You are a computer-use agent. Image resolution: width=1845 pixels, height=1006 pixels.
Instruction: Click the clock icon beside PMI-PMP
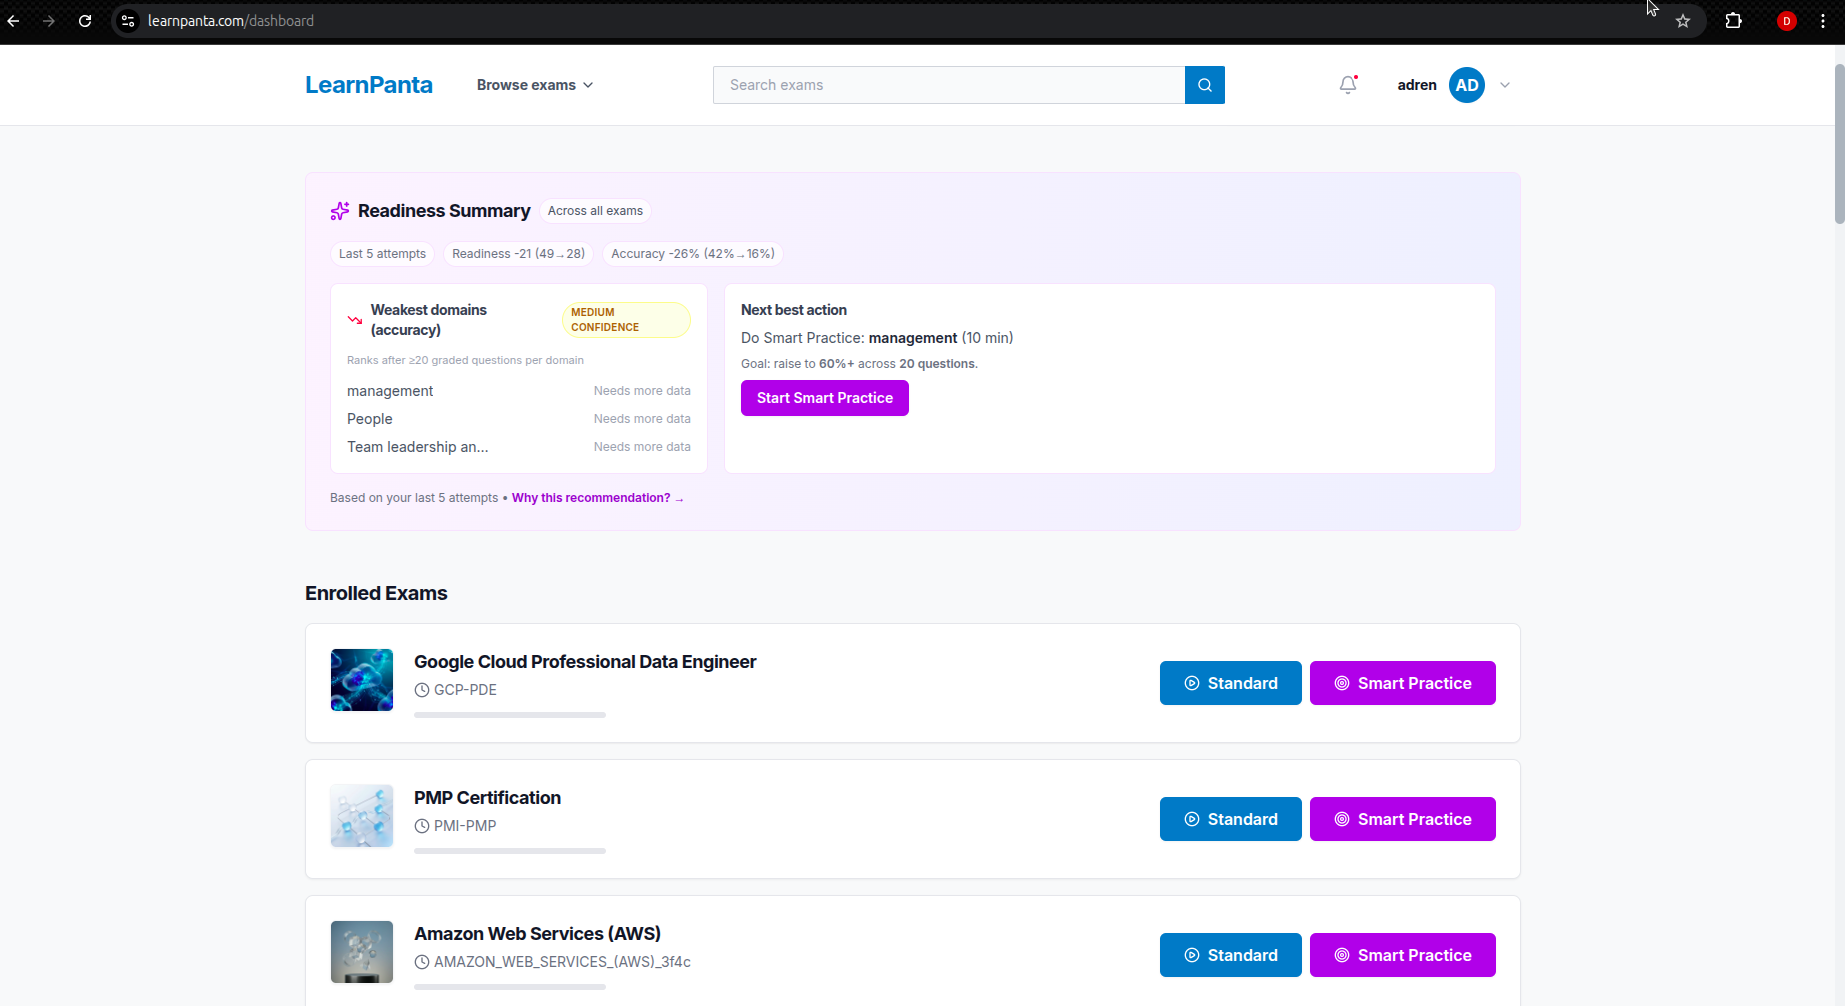click(x=422, y=826)
